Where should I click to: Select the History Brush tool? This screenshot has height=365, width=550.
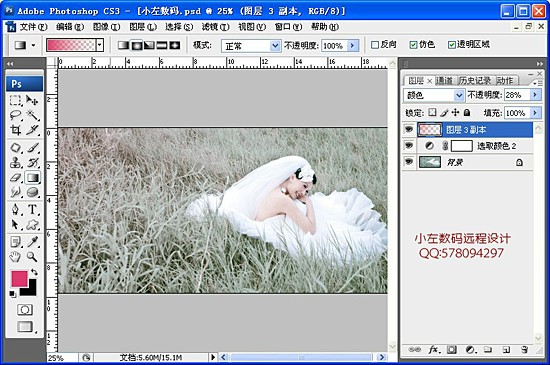coord(32,163)
